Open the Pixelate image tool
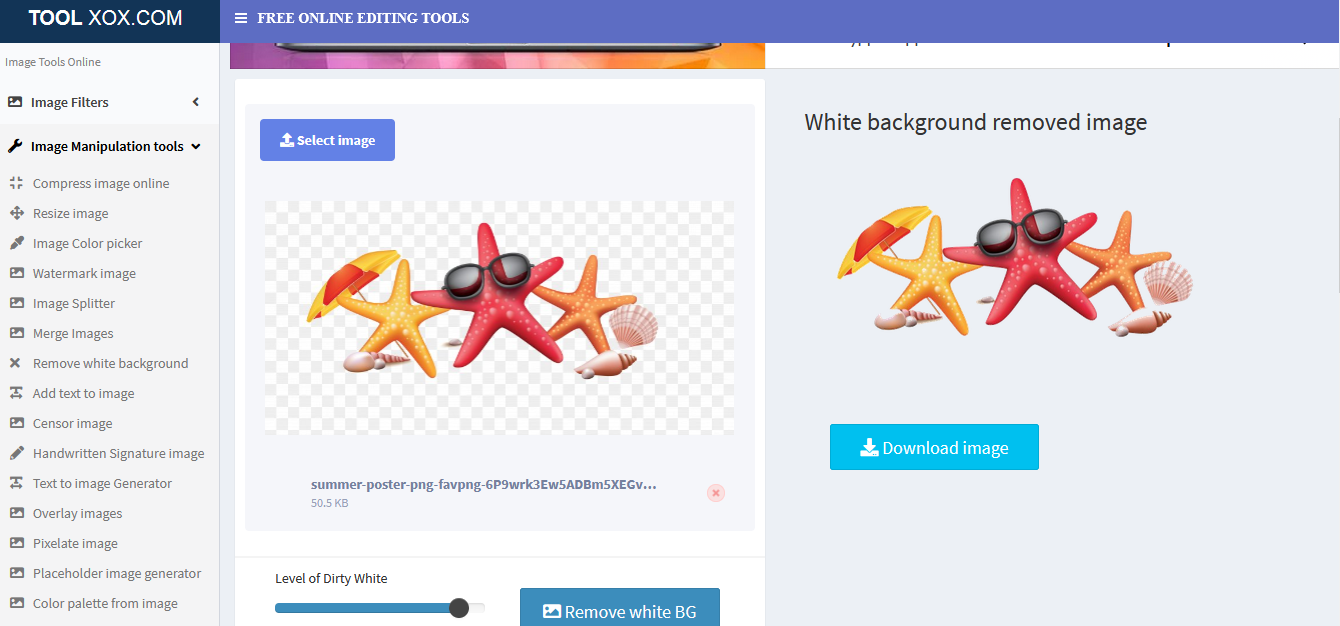The image size is (1340, 626). coord(75,543)
